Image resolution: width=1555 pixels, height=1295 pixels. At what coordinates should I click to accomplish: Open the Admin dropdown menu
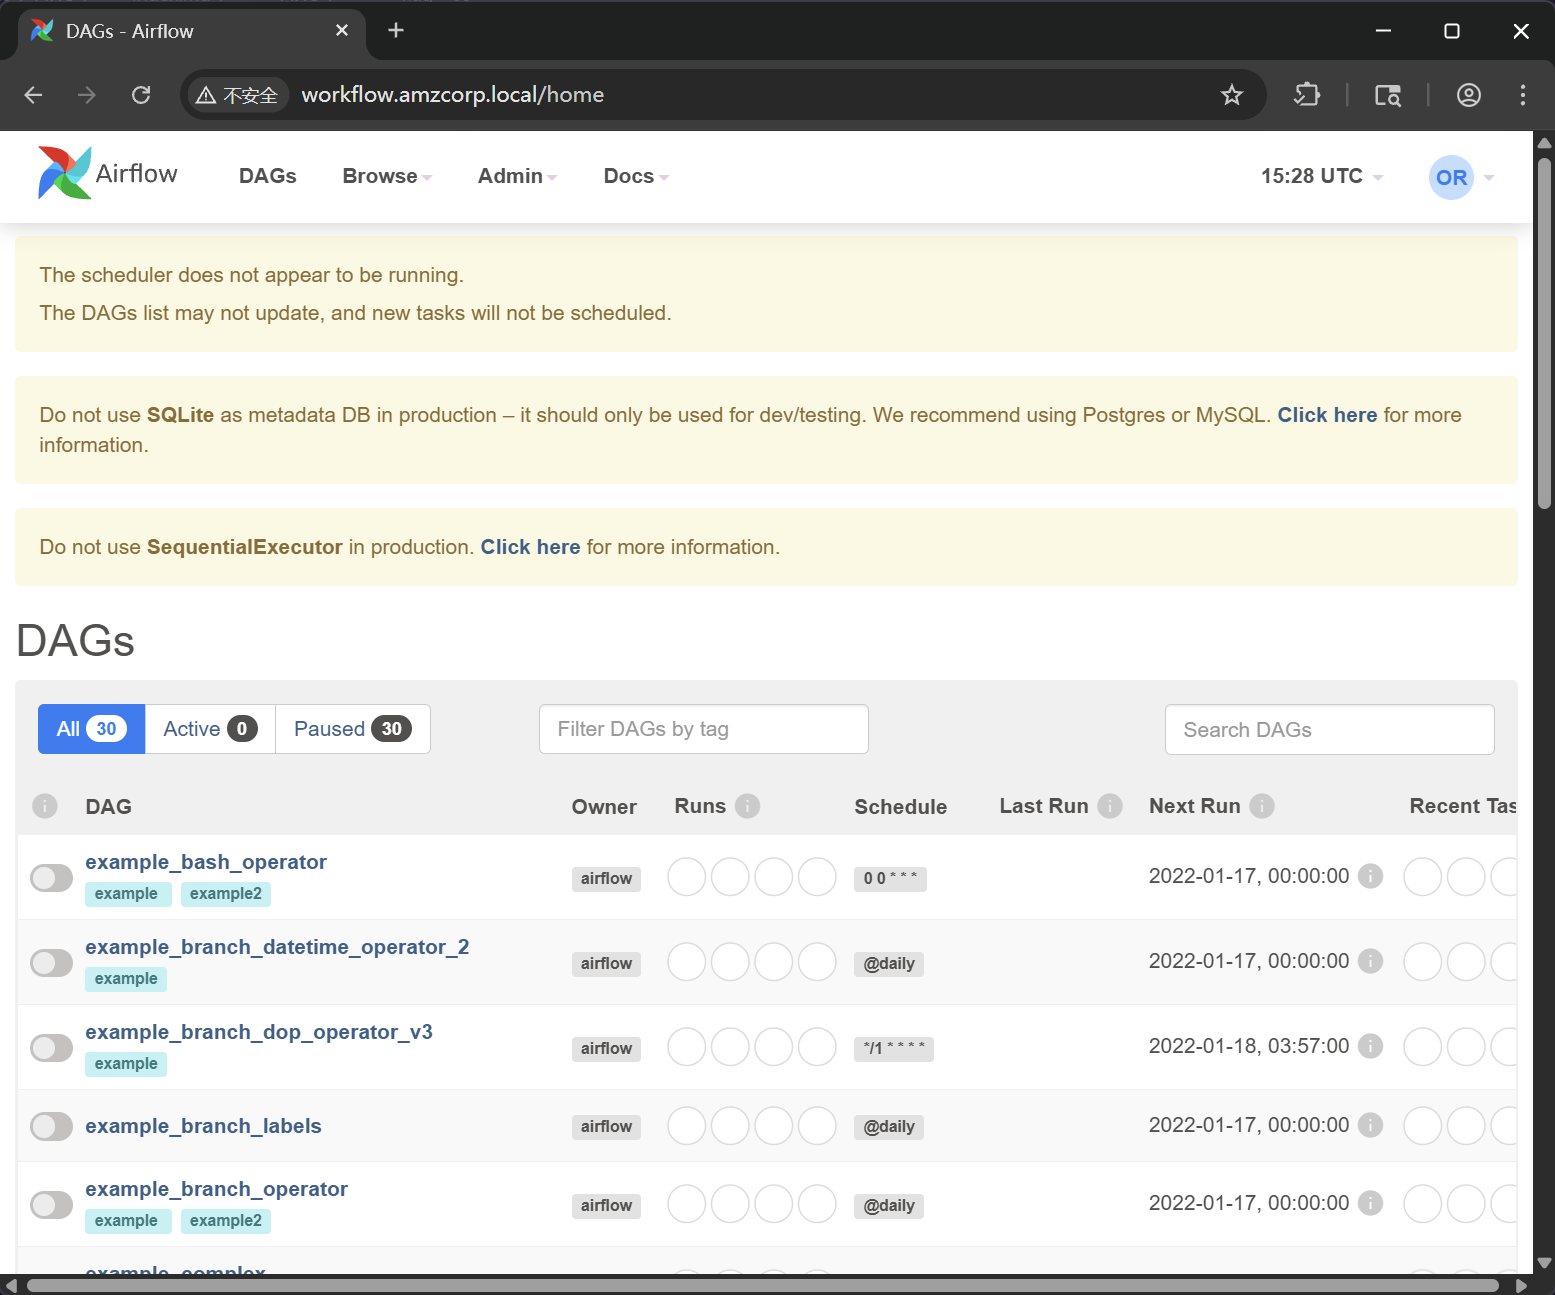516,176
